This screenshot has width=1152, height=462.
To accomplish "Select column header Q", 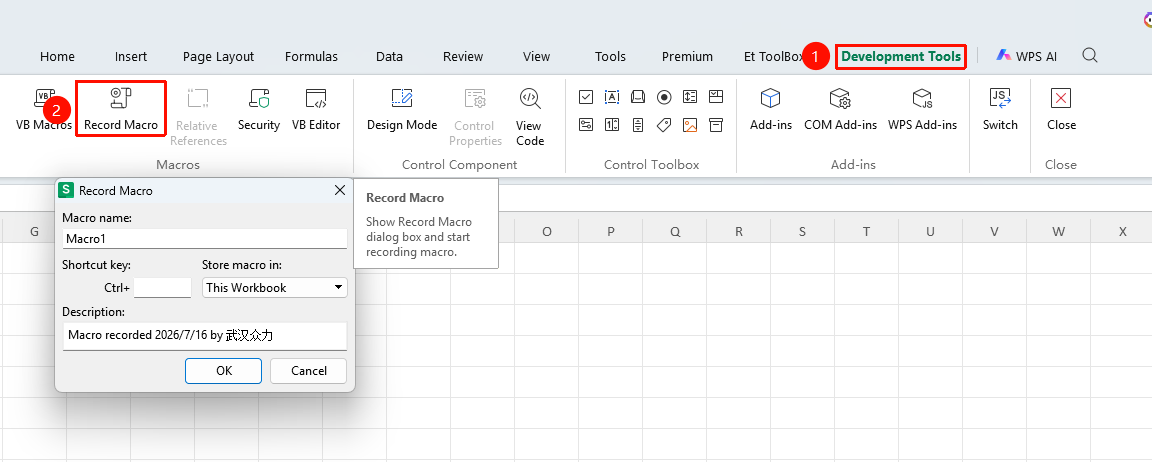I will click(x=674, y=231).
